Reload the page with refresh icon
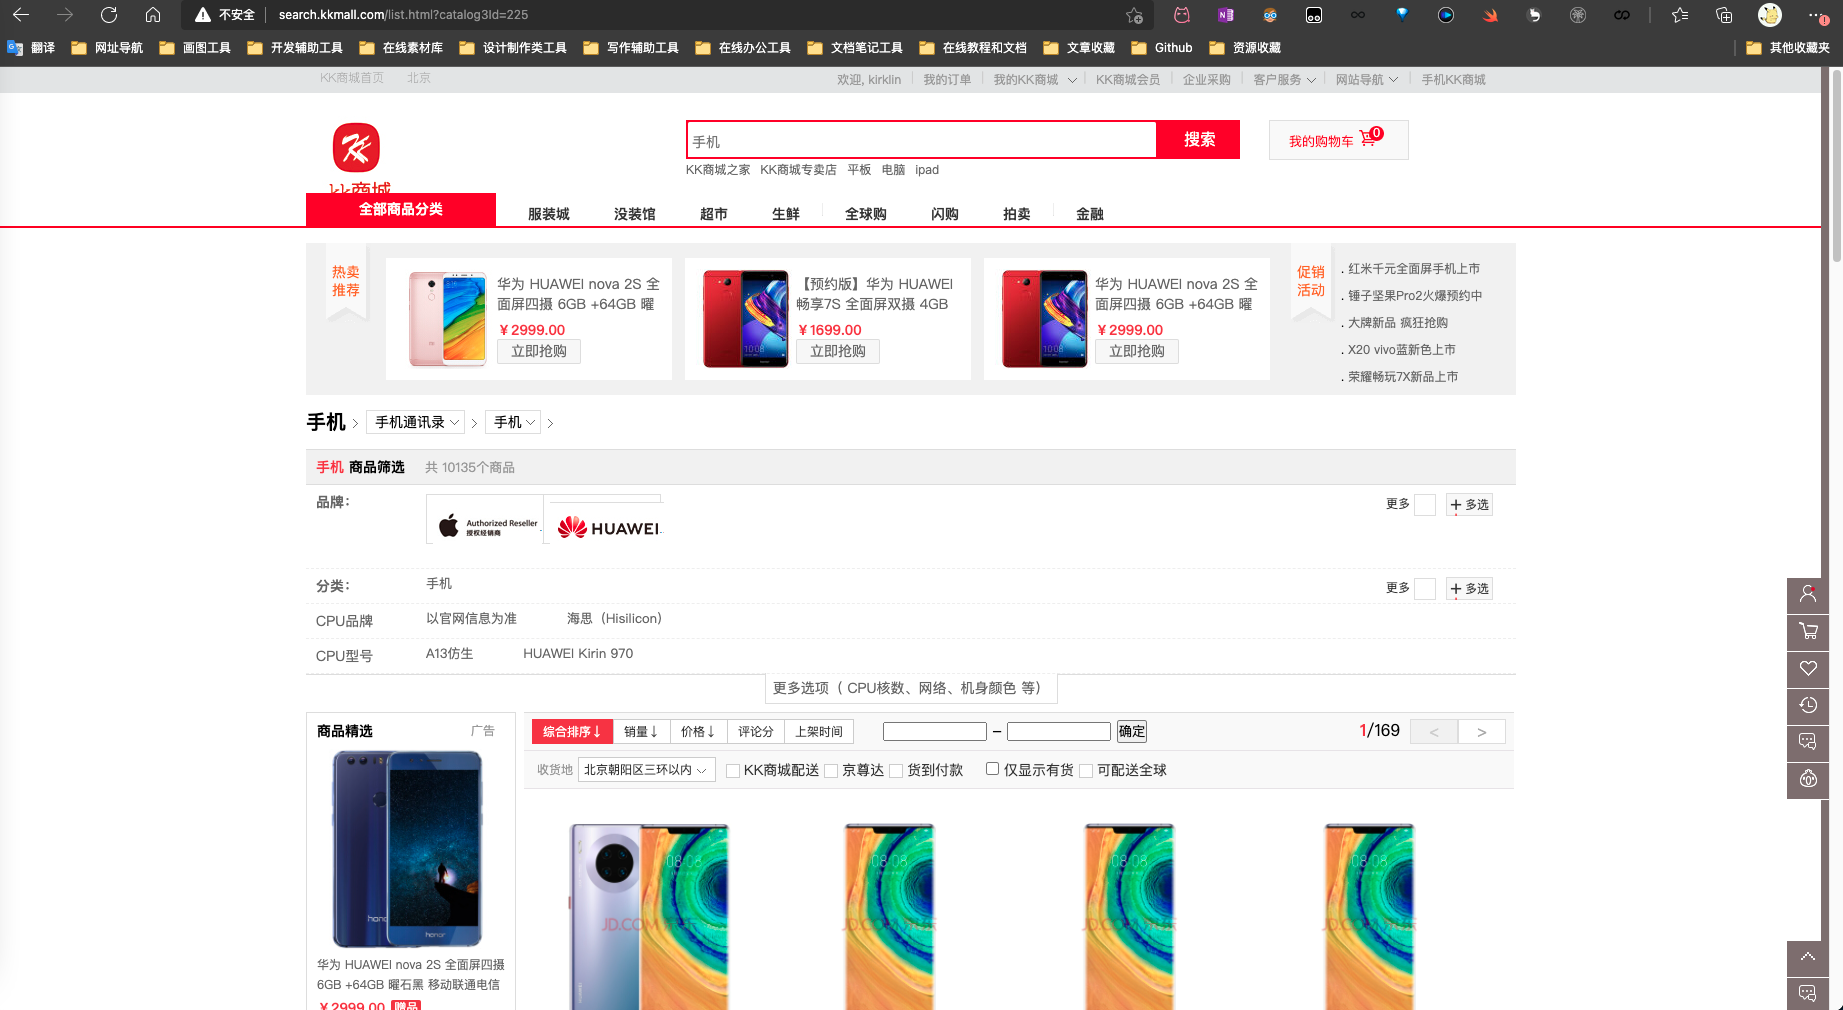Viewport: 1843px width, 1010px height. click(109, 15)
